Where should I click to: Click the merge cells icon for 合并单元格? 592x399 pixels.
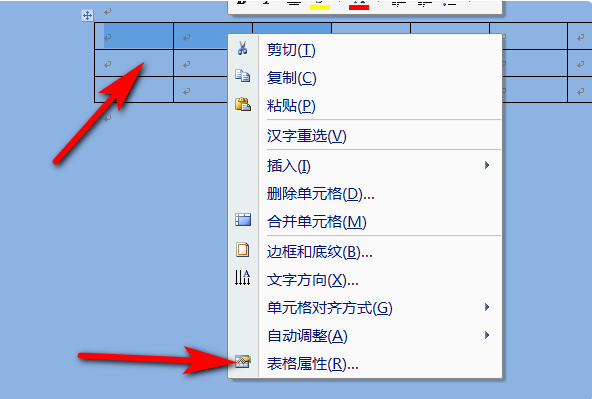[243, 220]
